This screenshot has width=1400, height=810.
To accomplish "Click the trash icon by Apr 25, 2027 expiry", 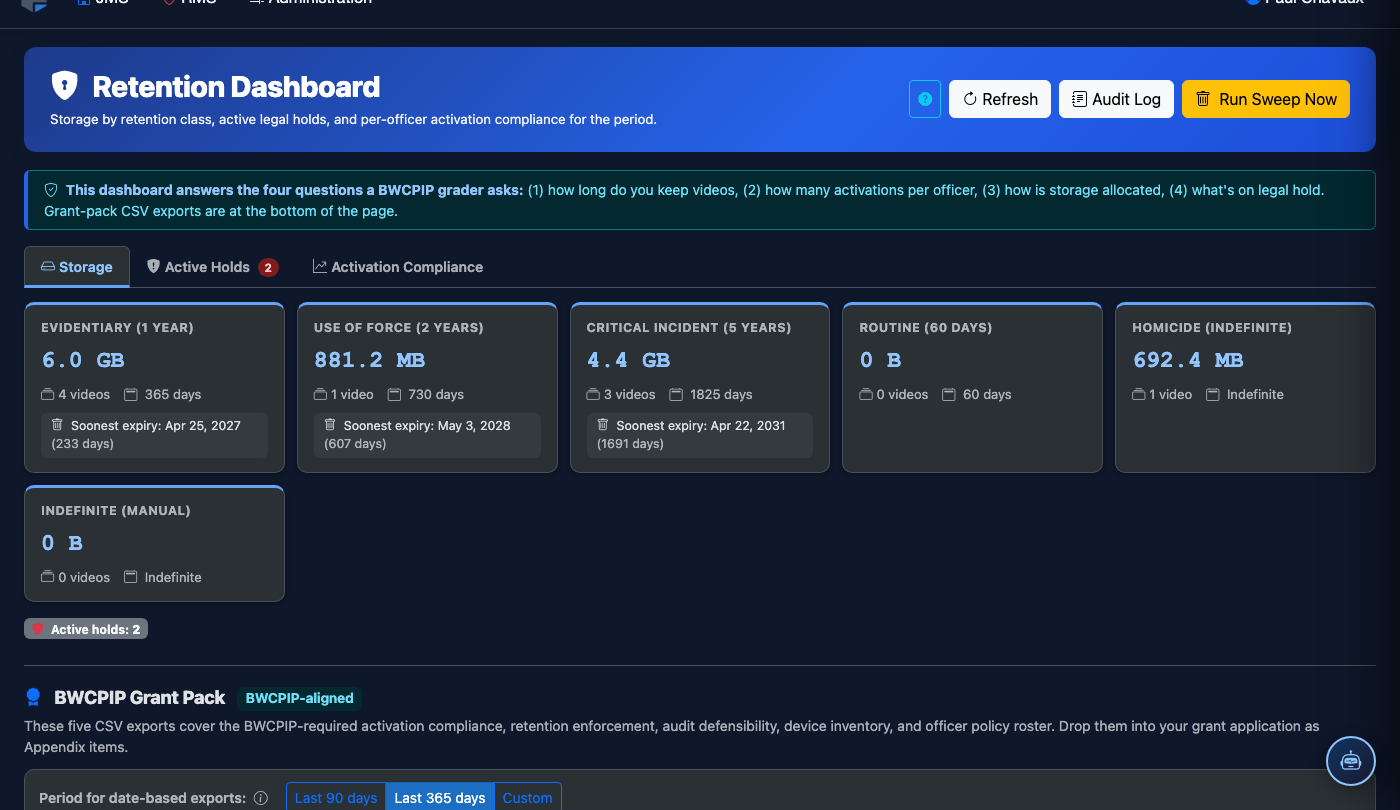I will (x=57, y=425).
